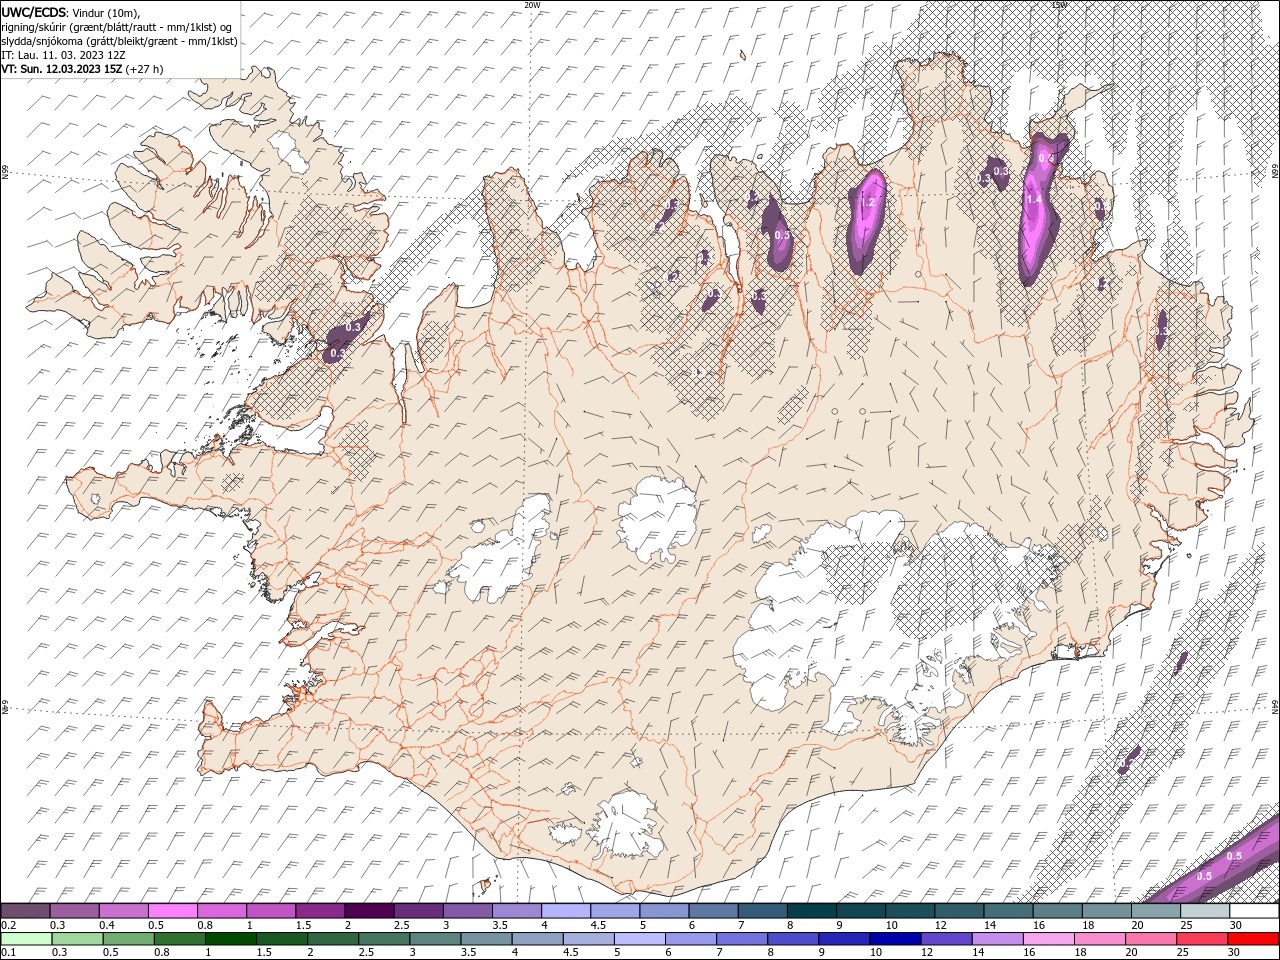Select the 25 pinkish-red swatch in green scale
Image resolution: width=1280 pixels, height=960 pixels.
[1202, 939]
